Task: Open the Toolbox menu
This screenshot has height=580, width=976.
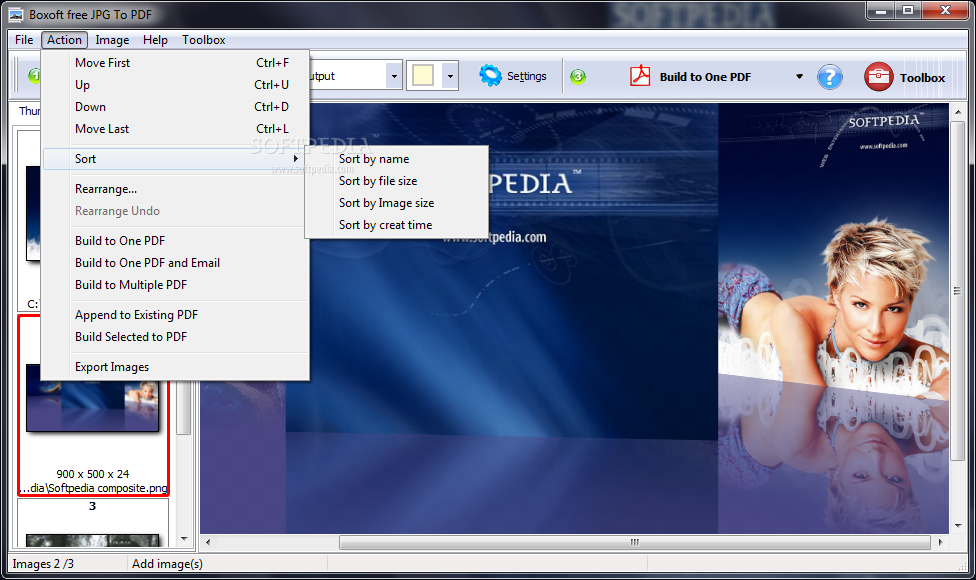Action: pyautogui.click(x=204, y=40)
